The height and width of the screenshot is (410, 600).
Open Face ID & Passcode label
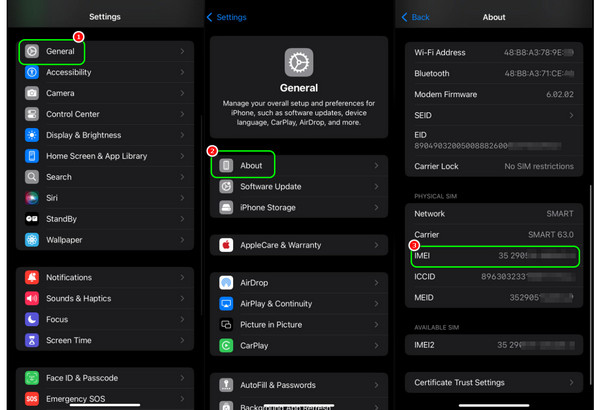pos(82,378)
